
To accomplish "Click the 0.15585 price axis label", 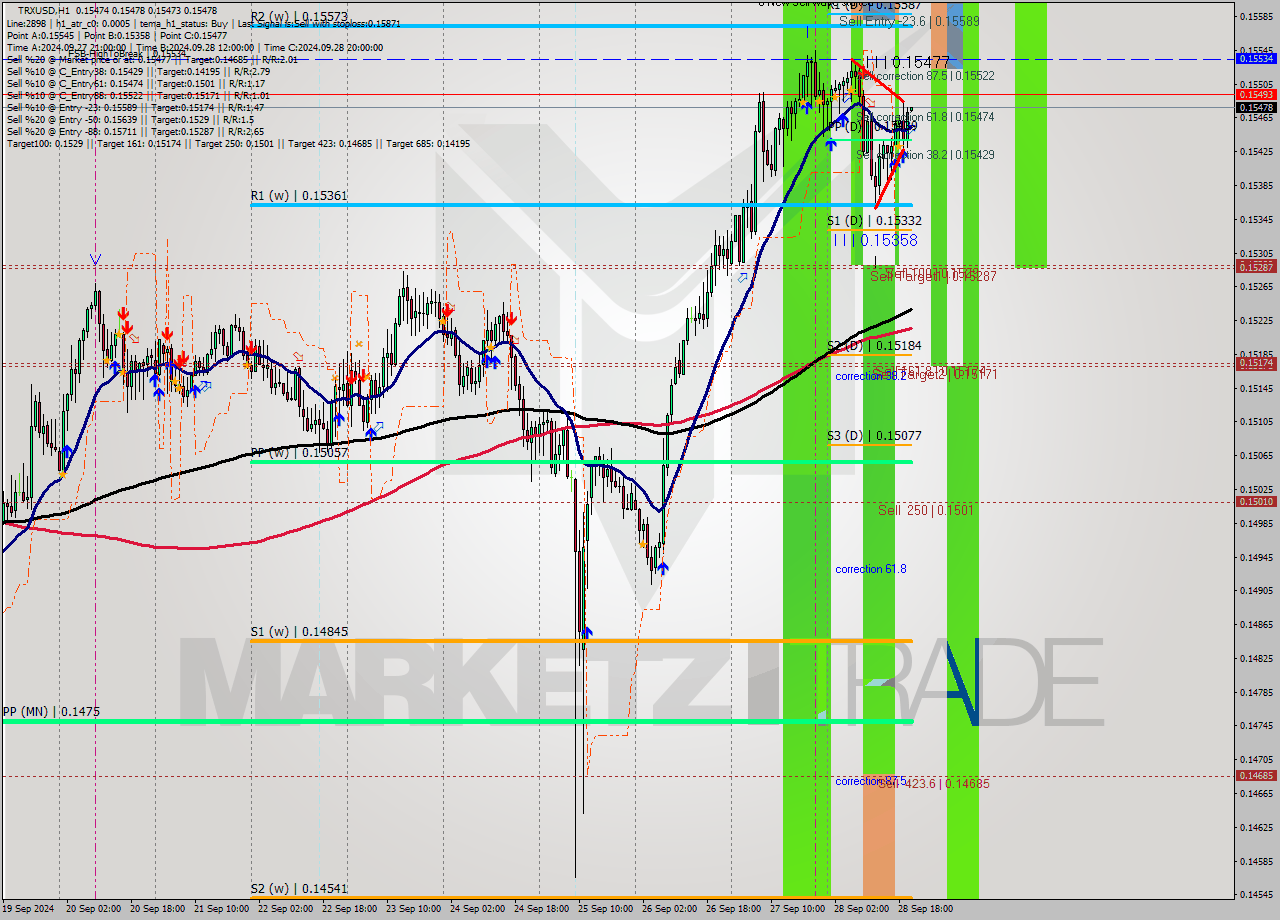I will click(x=1256, y=16).
